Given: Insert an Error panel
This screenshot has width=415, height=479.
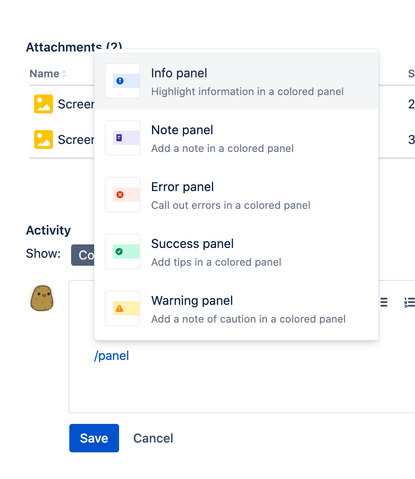Looking at the screenshot, I should (x=236, y=195).
